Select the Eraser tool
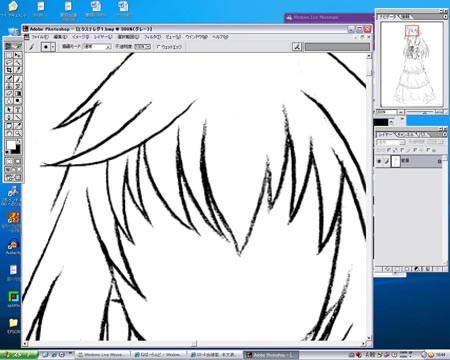Image resolution: width=450 pixels, height=360 pixels. [9, 94]
